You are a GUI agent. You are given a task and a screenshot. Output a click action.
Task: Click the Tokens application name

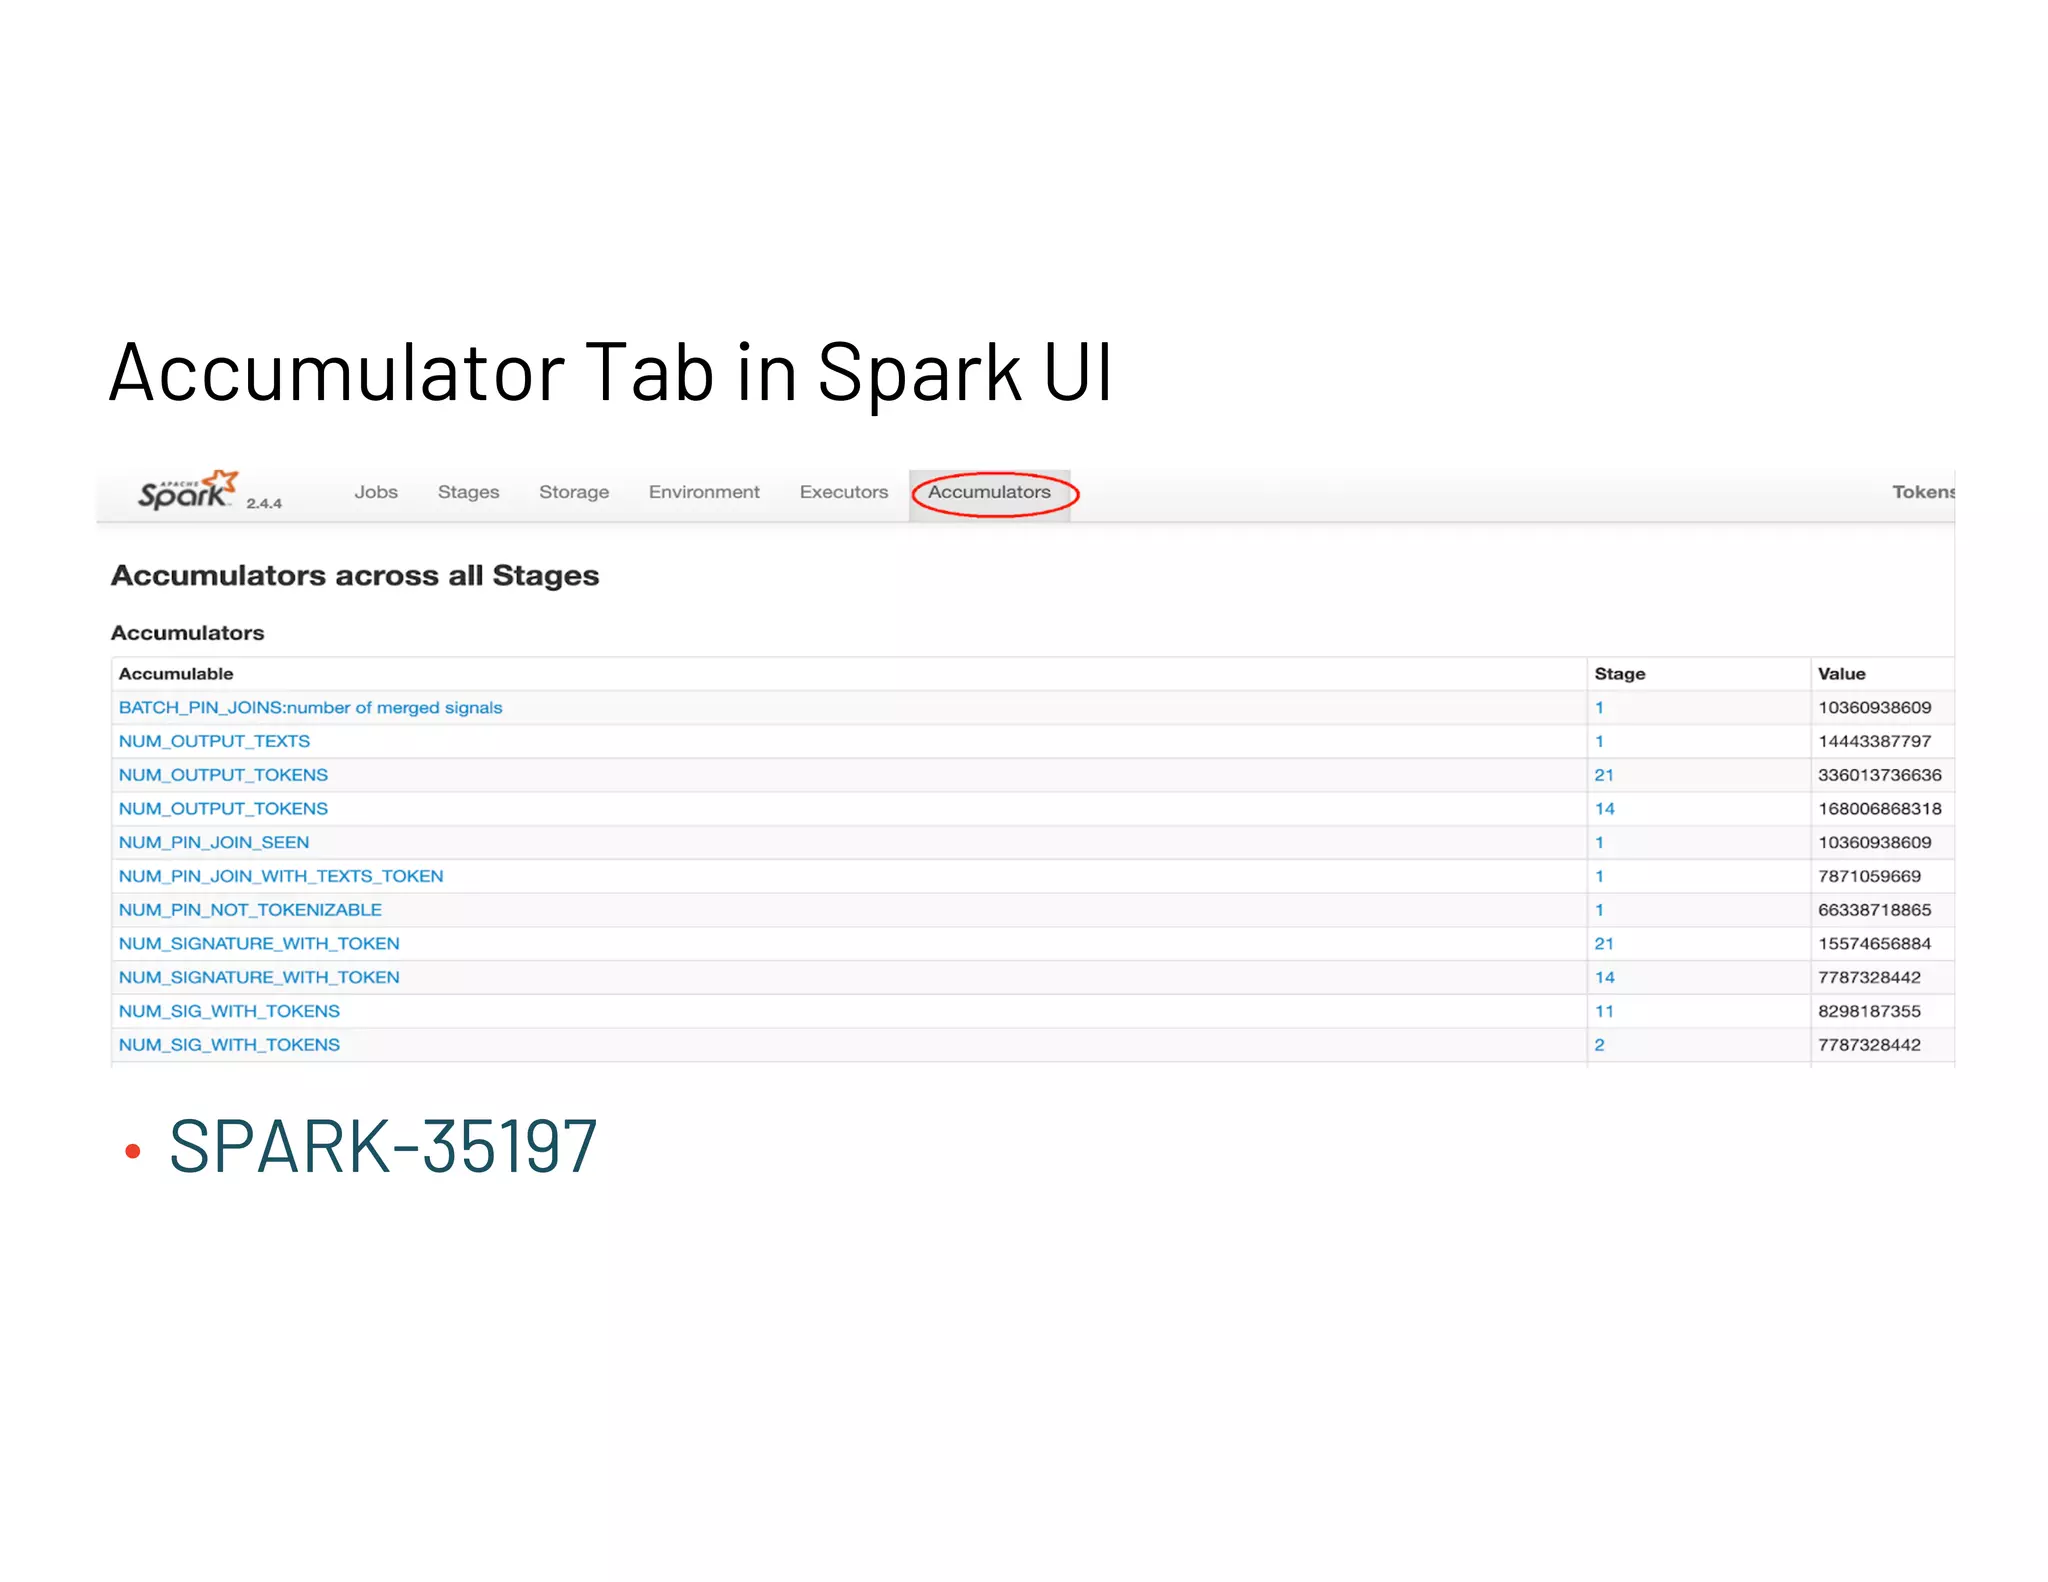1923,492
